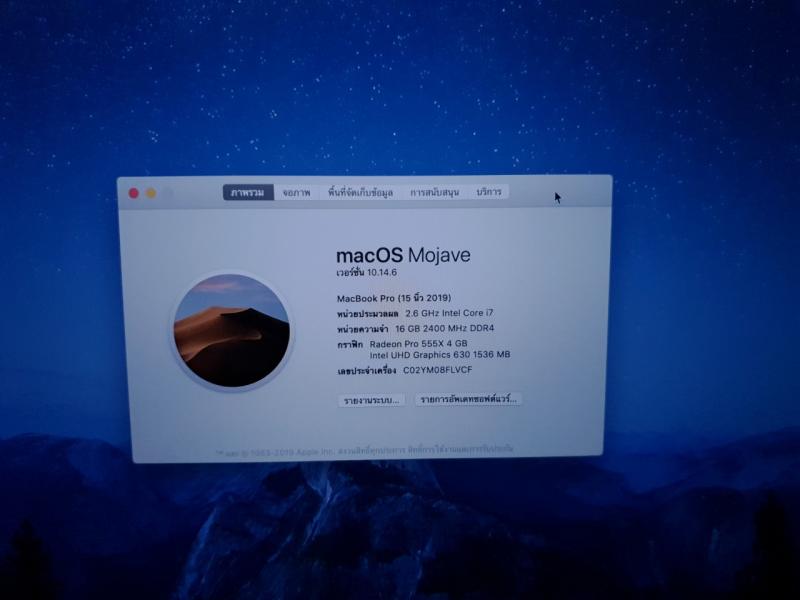Click the macOS Mojave title text
This screenshot has height=600, width=800.
pyautogui.click(x=403, y=255)
